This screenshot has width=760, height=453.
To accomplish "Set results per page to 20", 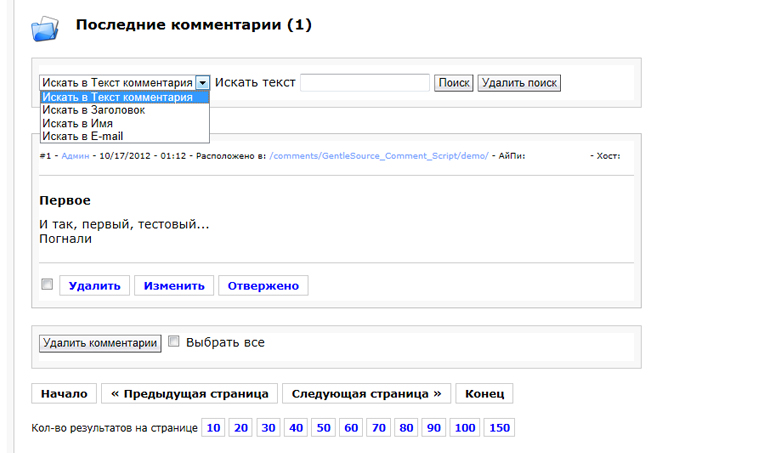I will 241,428.
